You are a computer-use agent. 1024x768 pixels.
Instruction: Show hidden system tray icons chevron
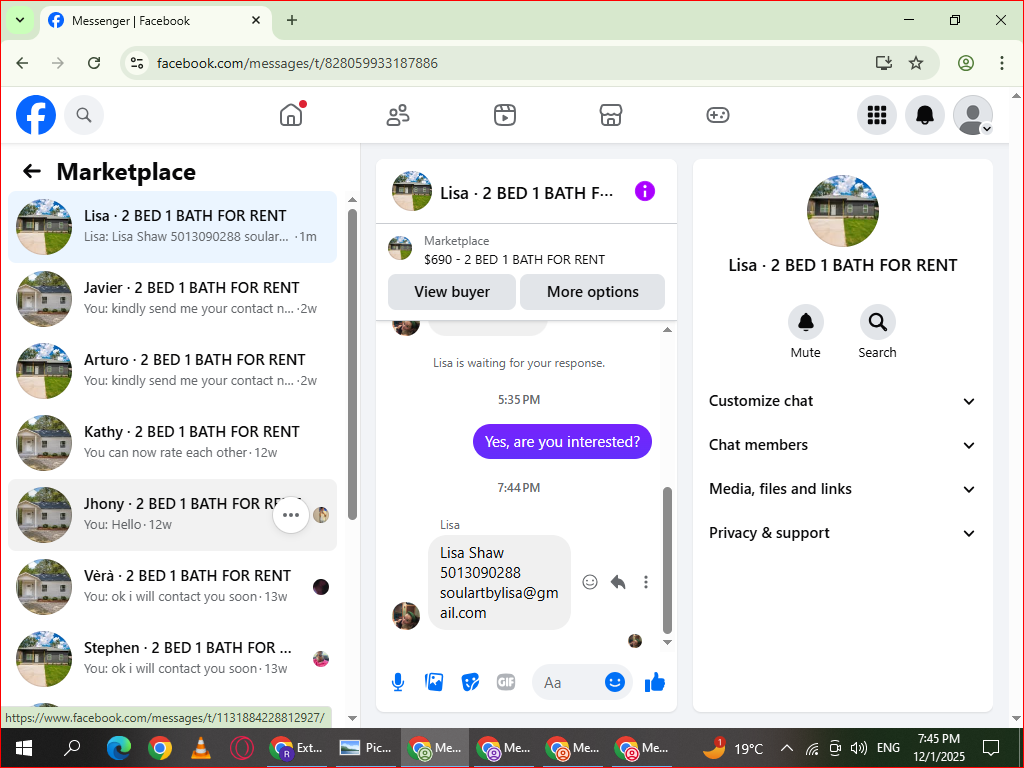click(787, 748)
